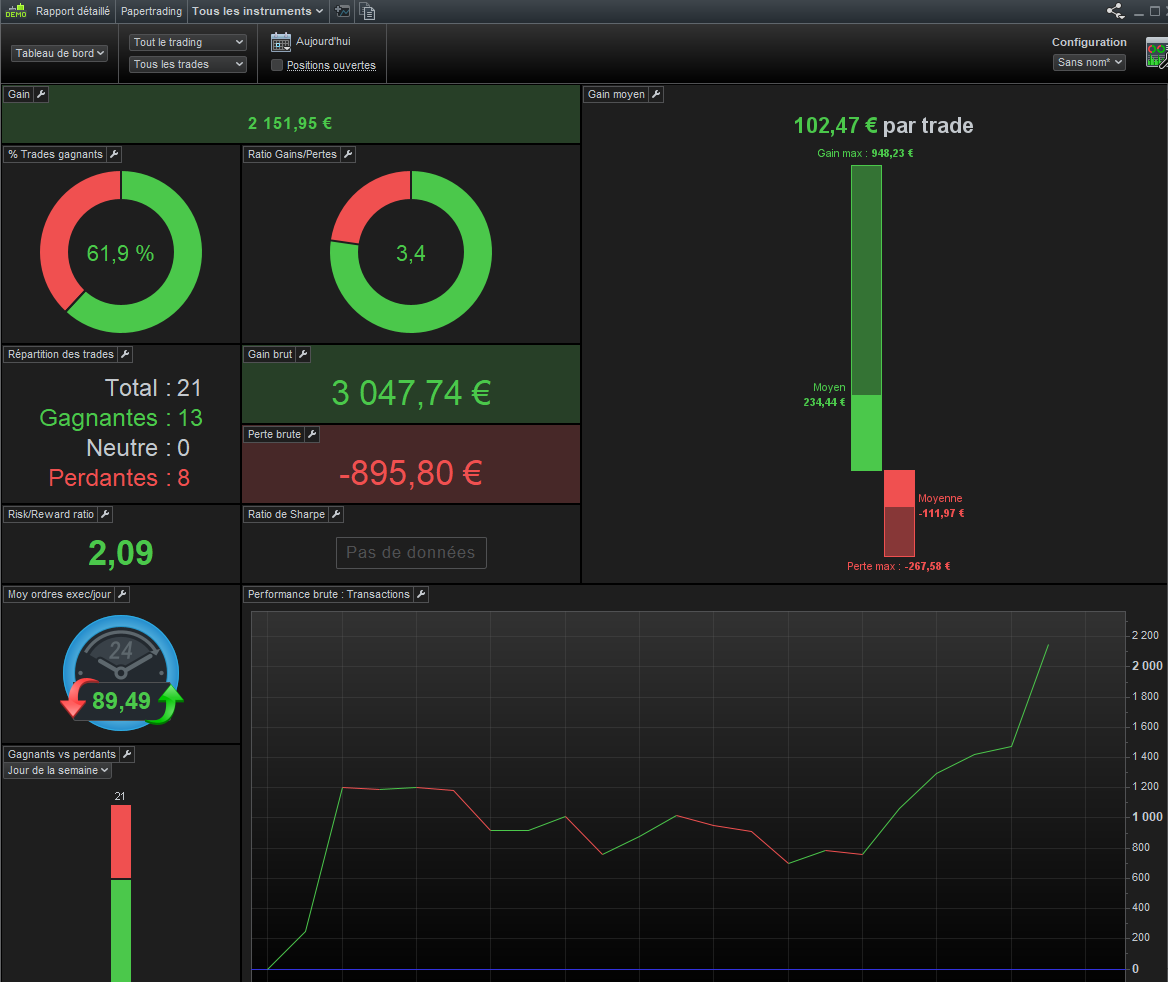This screenshot has width=1168, height=982.
Task: Click the Moyenne -111,97 € label
Action: point(941,506)
